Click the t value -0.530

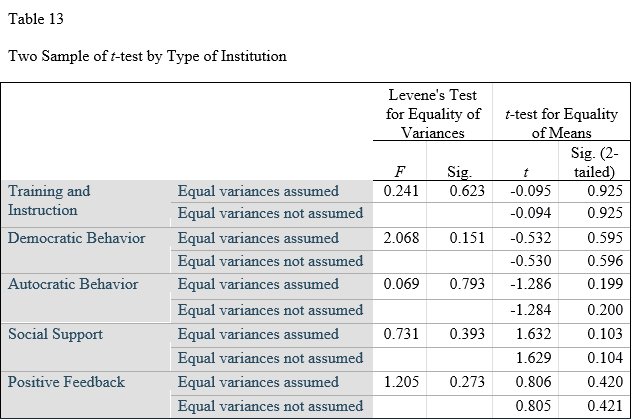(x=530, y=261)
